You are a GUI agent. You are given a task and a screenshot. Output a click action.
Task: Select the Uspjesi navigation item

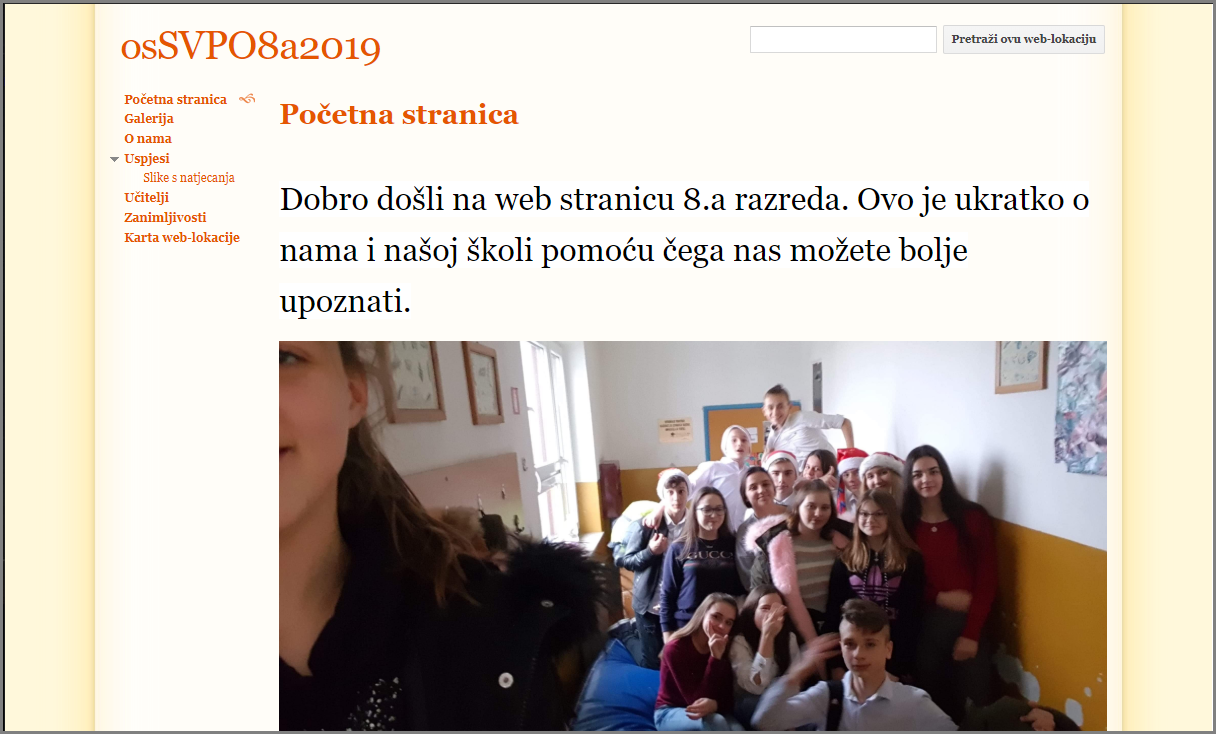click(x=147, y=158)
